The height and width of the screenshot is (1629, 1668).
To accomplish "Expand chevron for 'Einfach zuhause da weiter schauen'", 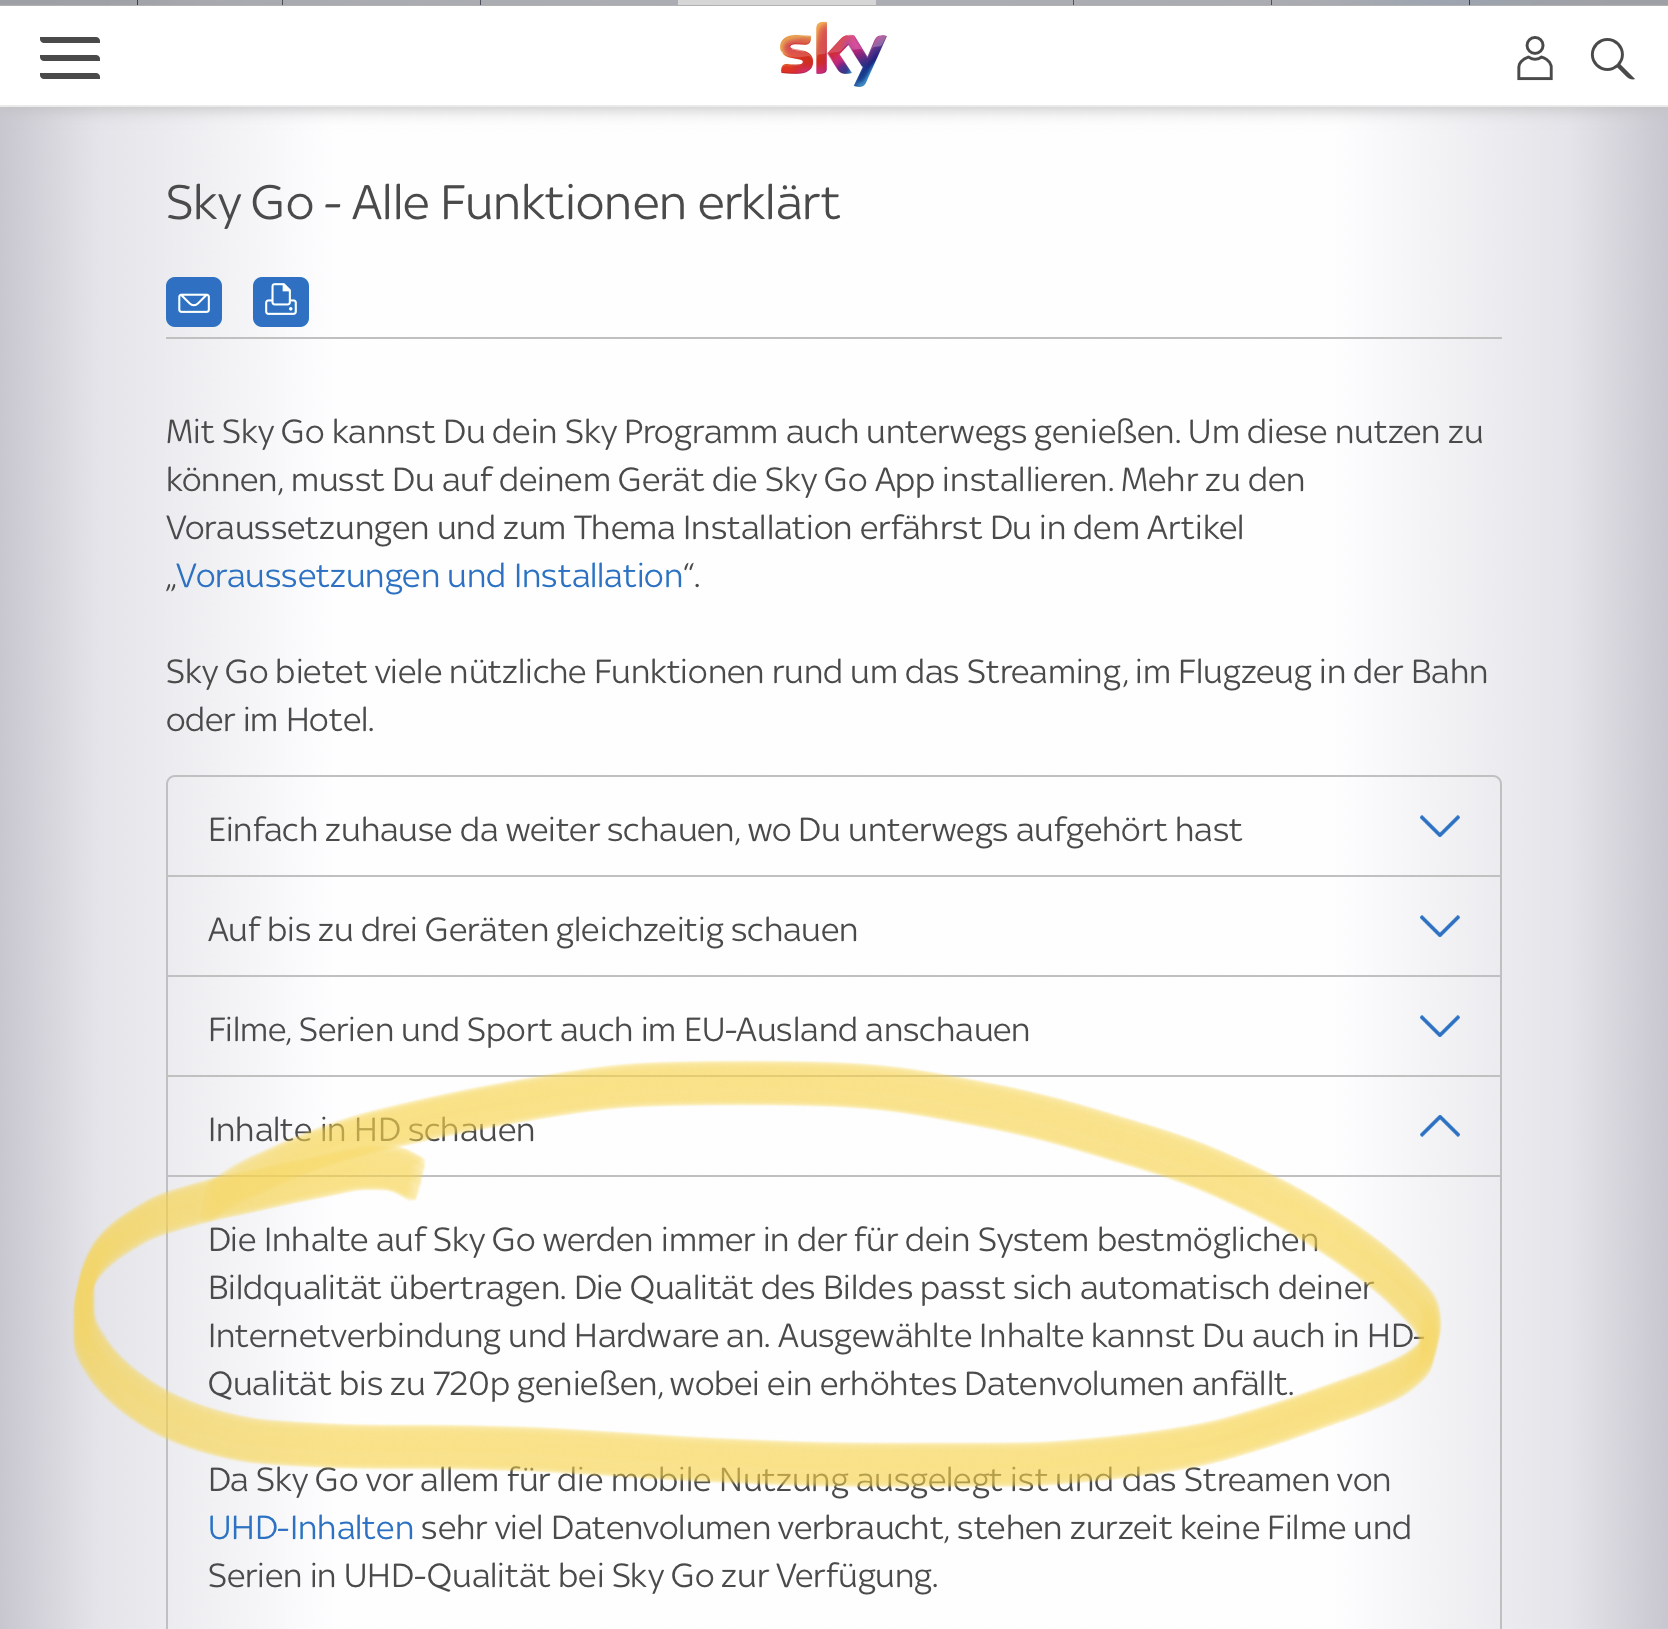I will tap(1440, 826).
